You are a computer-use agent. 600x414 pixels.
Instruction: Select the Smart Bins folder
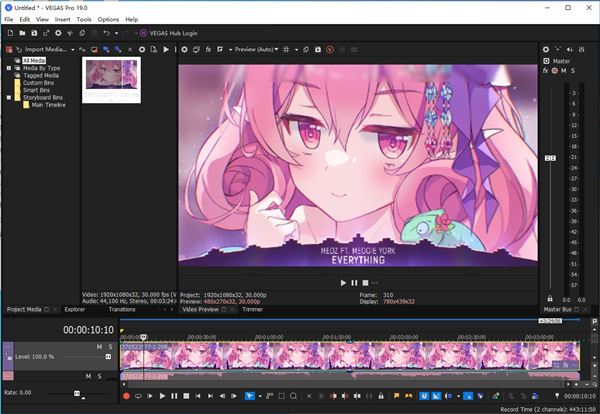(36, 90)
